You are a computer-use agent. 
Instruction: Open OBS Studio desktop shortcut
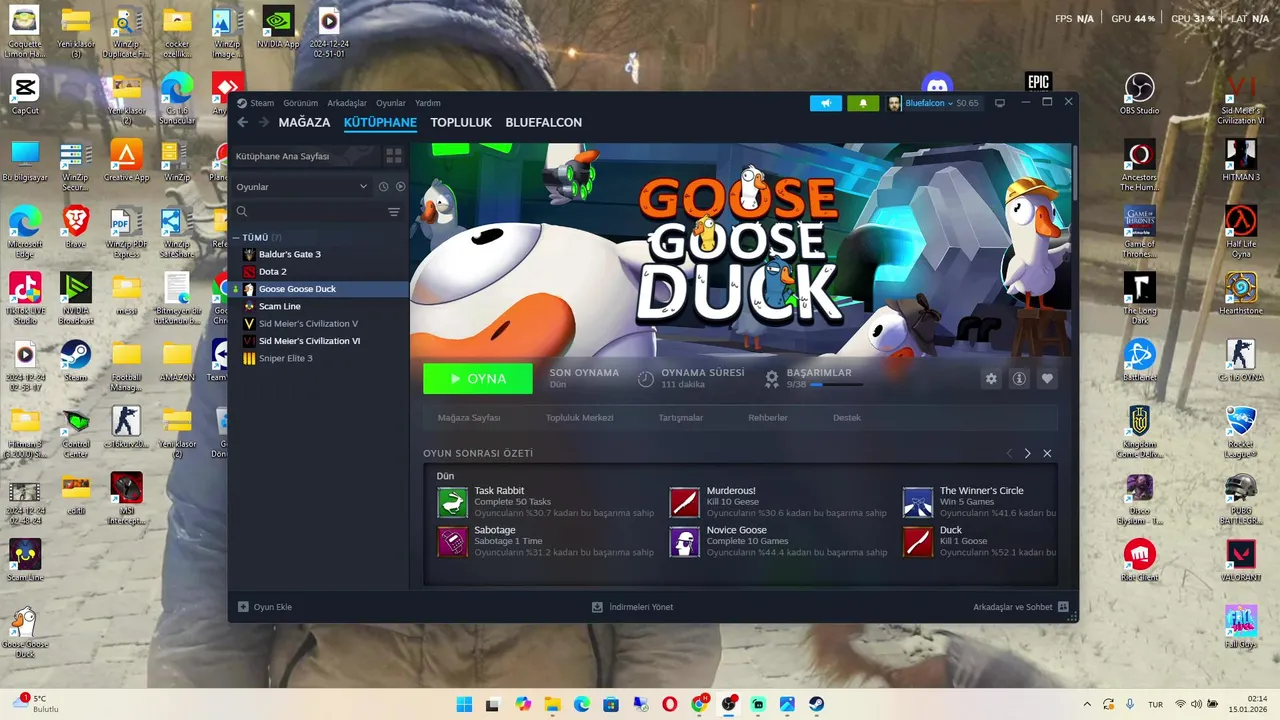1139,93
